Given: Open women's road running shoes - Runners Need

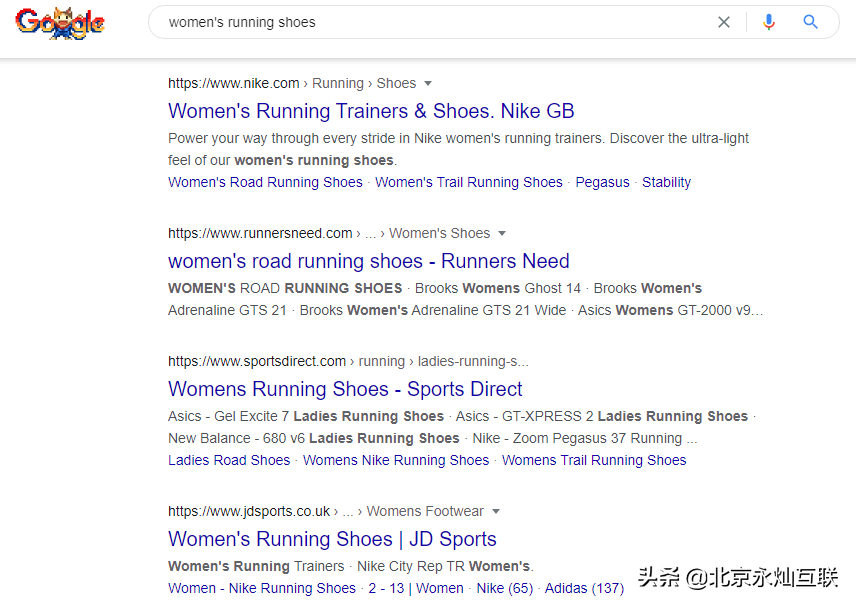Looking at the screenshot, I should pos(369,261).
